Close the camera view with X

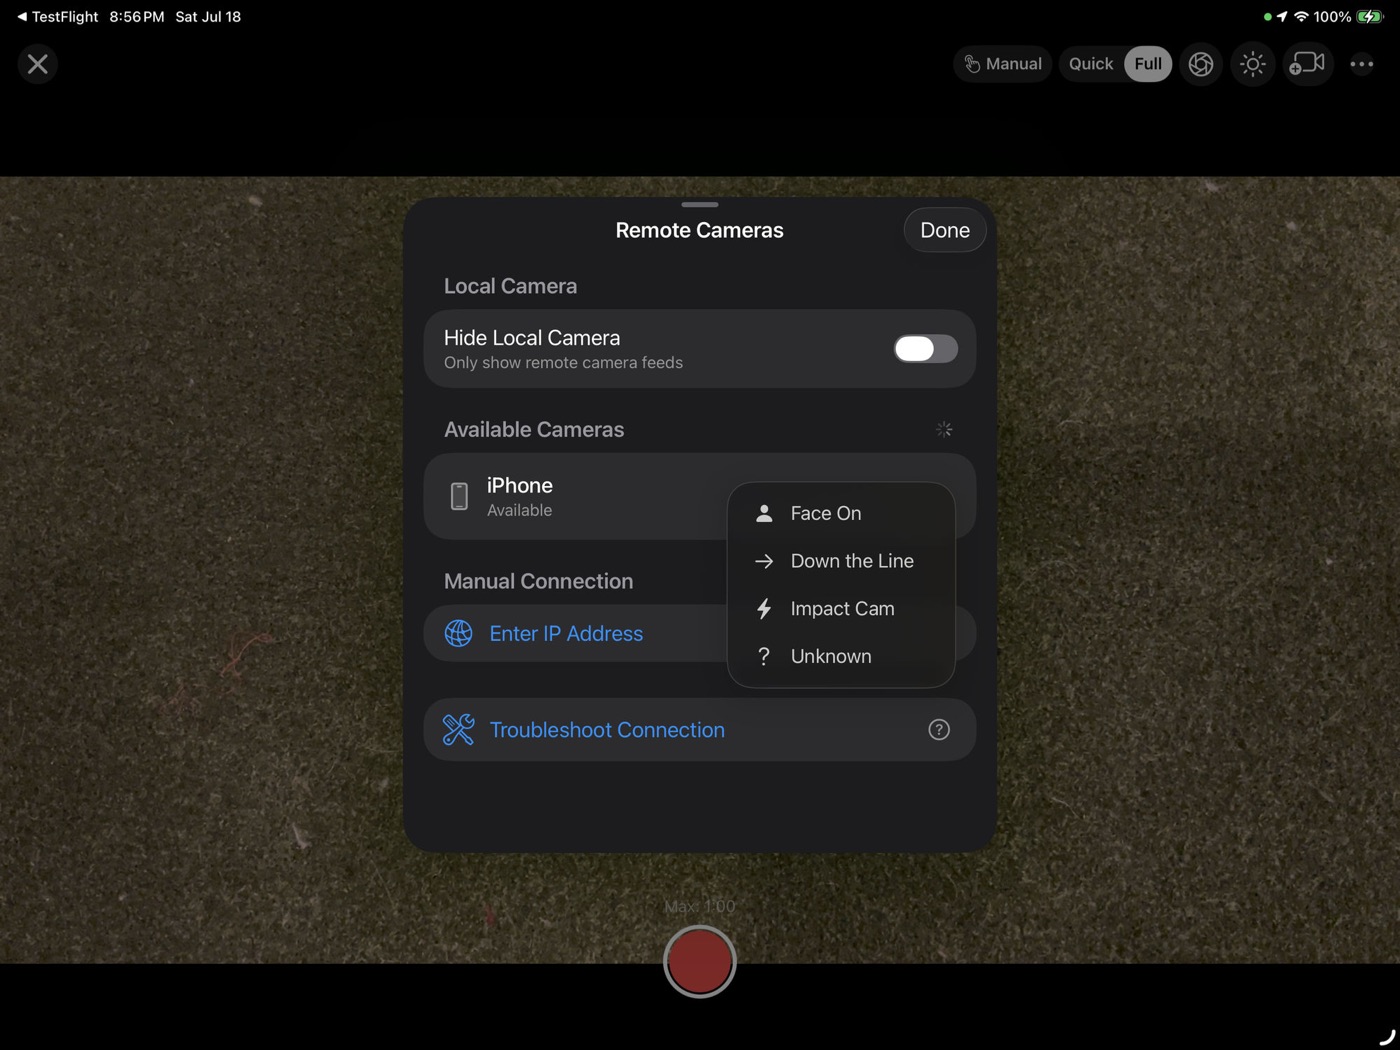(x=38, y=64)
